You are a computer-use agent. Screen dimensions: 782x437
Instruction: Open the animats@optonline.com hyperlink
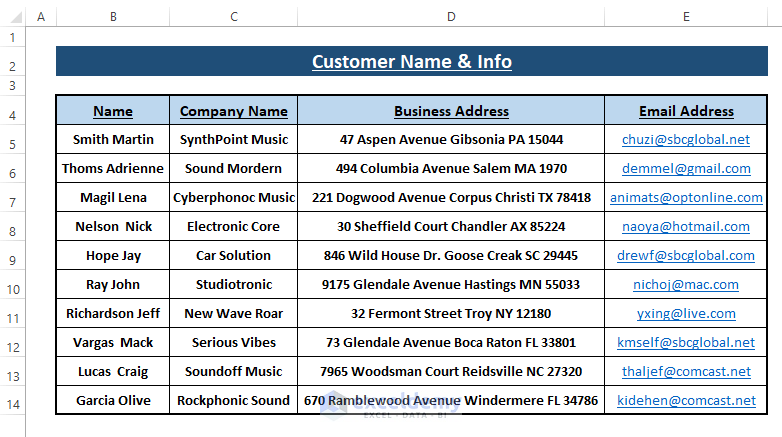coord(686,198)
